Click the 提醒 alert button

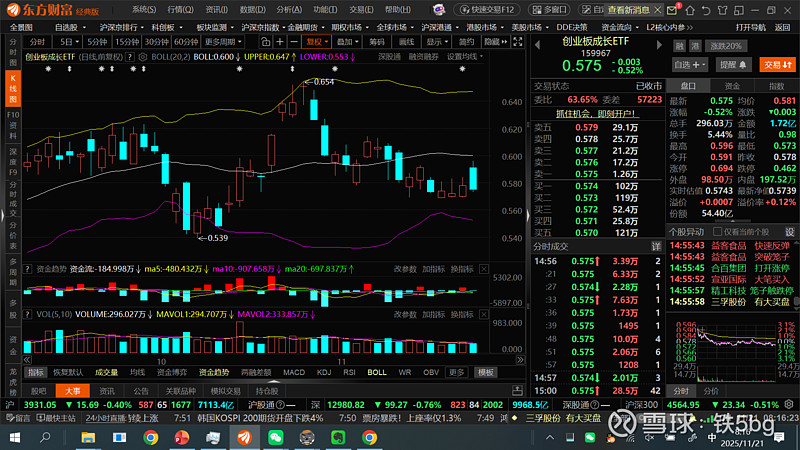[x=733, y=65]
